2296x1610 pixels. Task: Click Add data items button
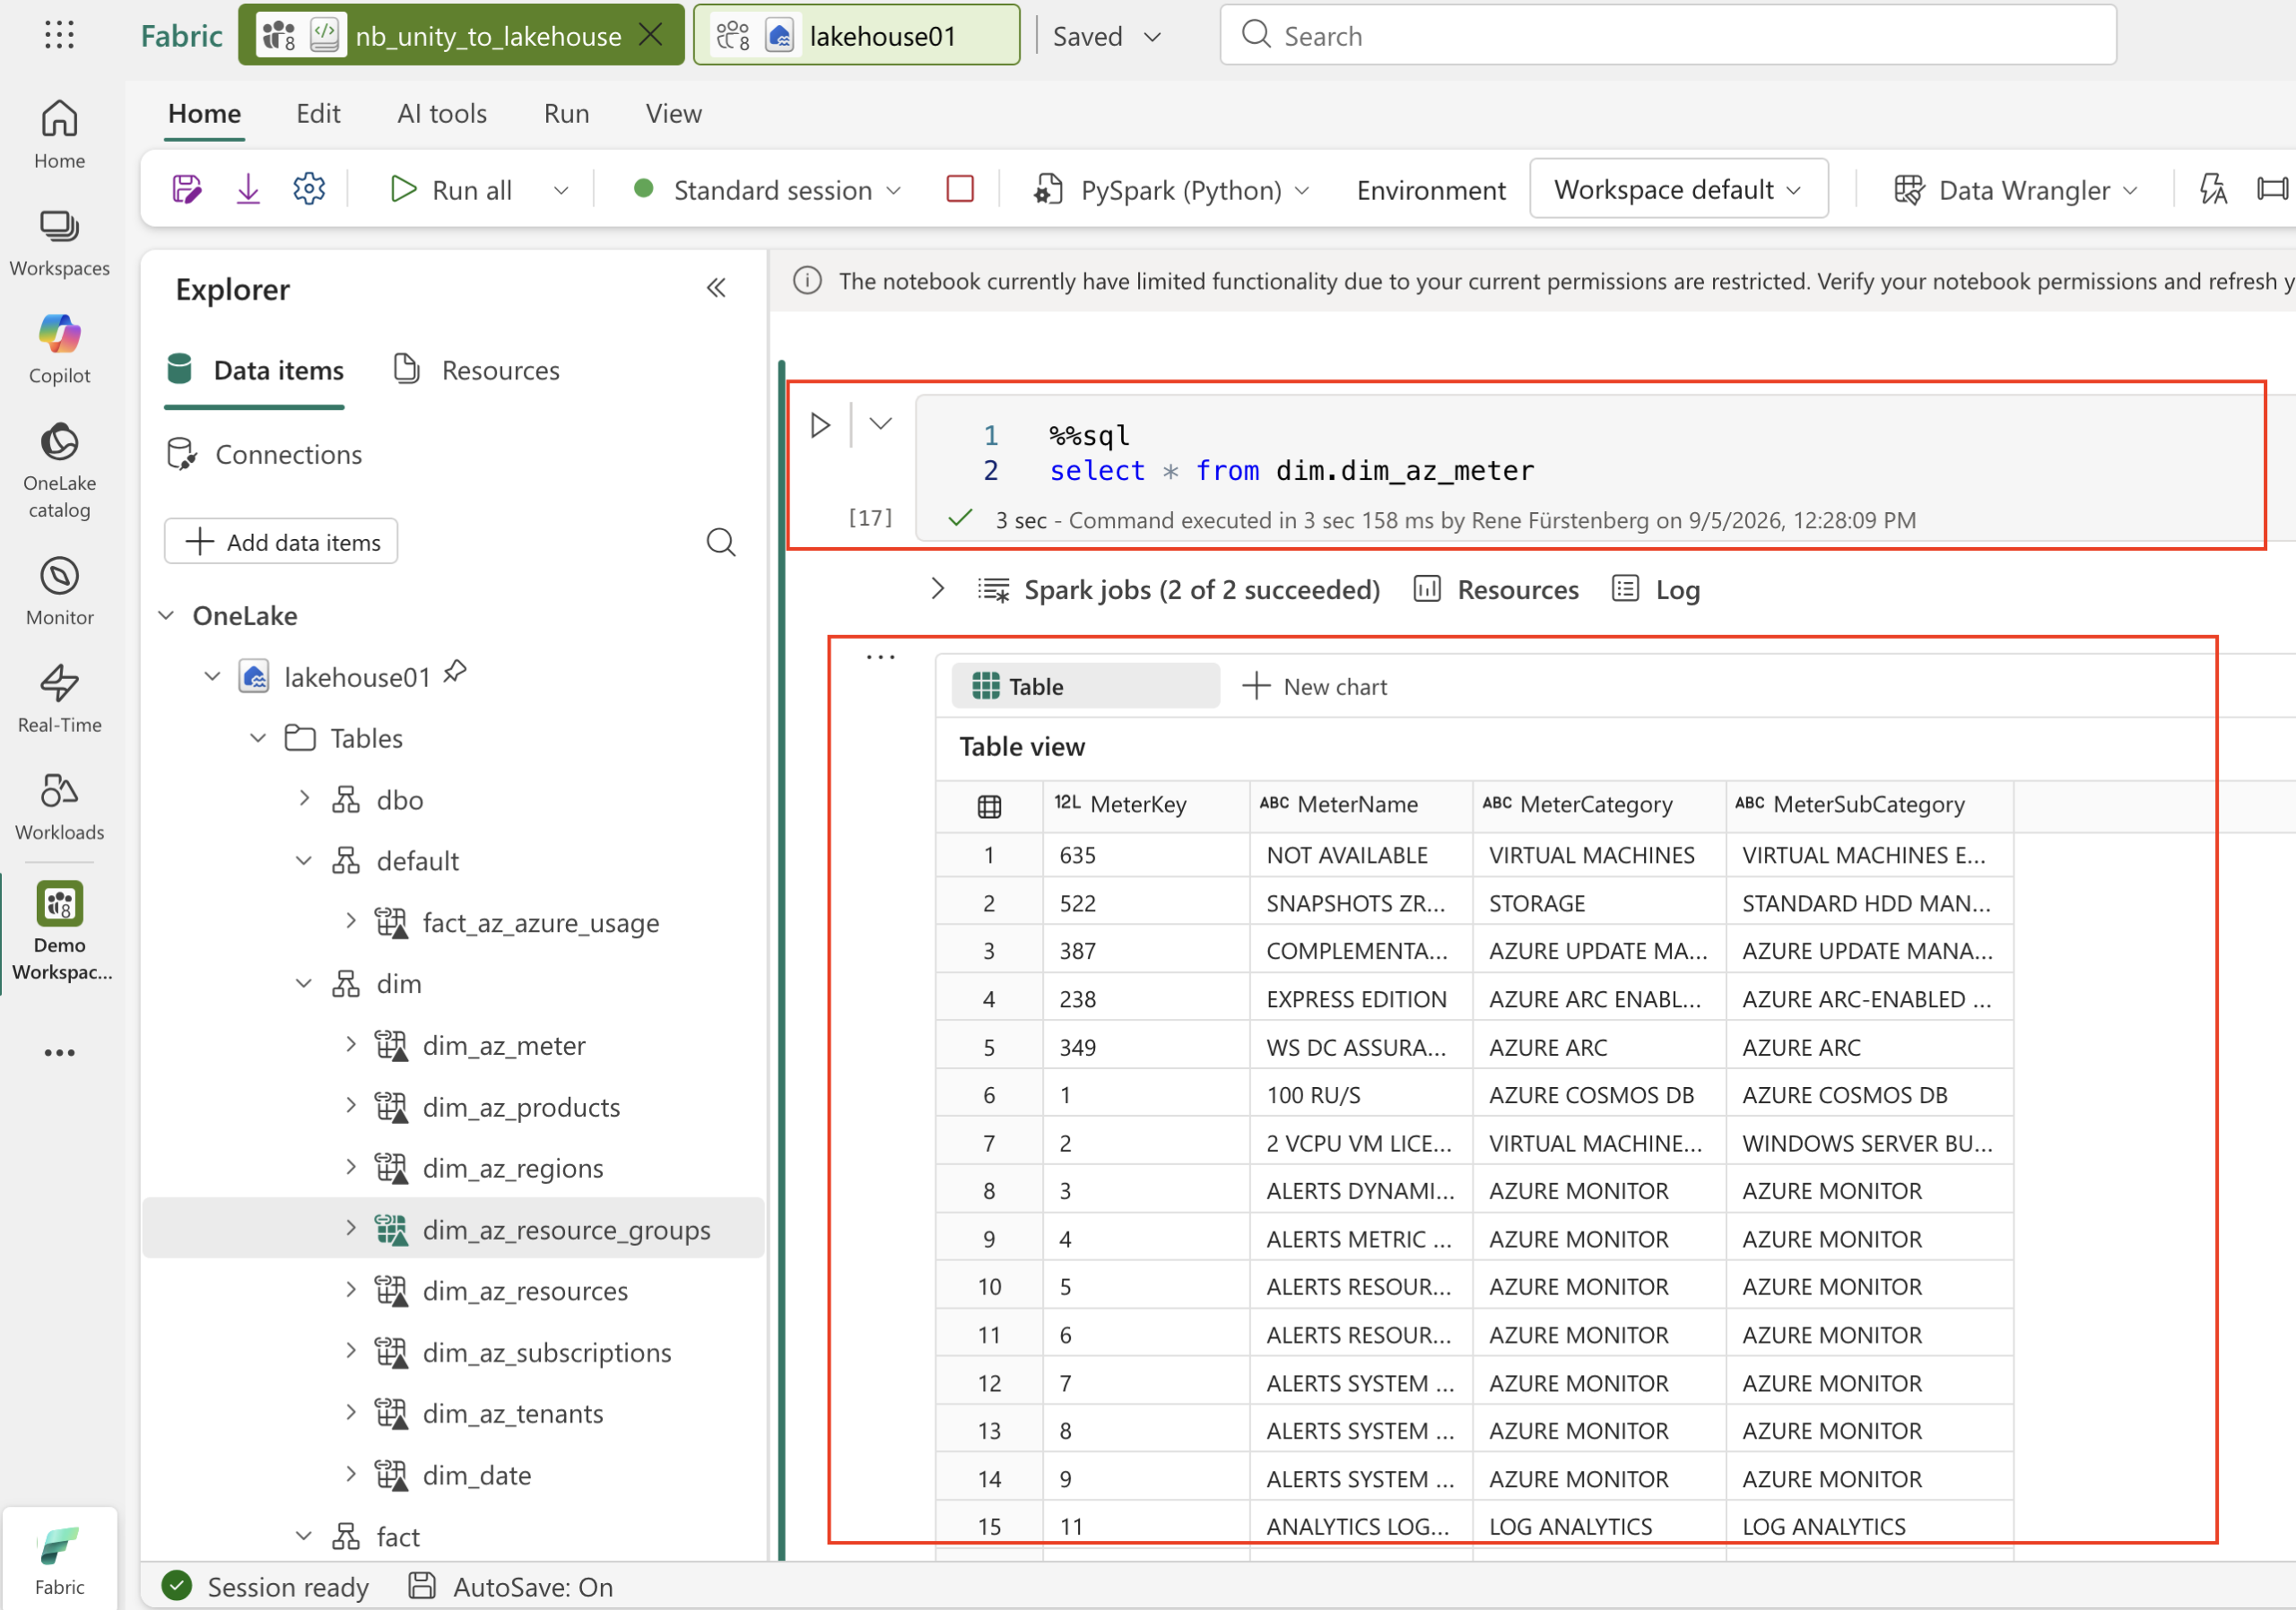281,542
